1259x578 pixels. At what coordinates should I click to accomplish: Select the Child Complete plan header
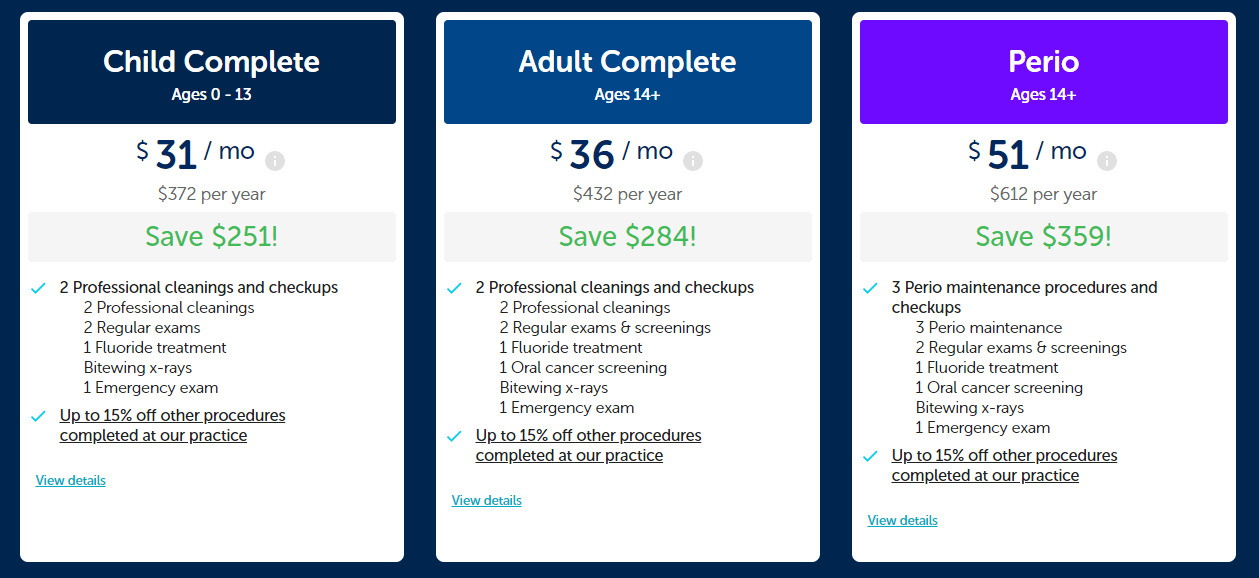click(212, 72)
